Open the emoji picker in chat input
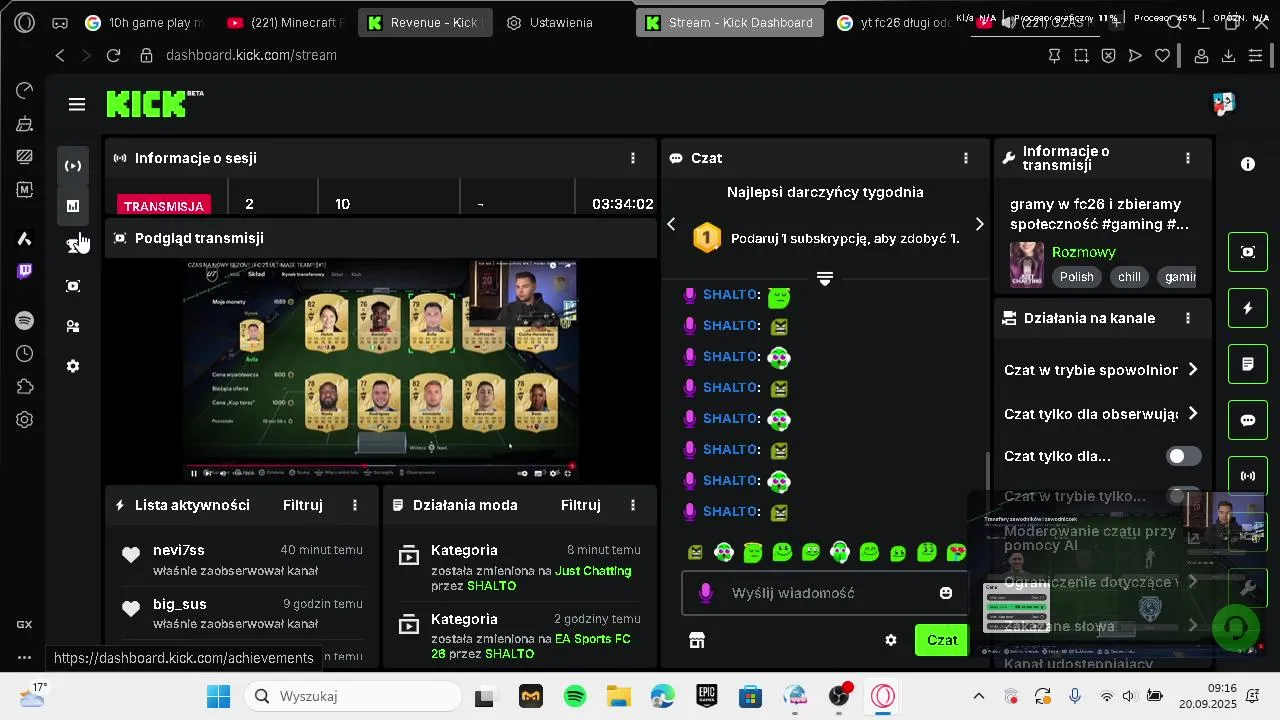1280x720 pixels. click(946, 593)
